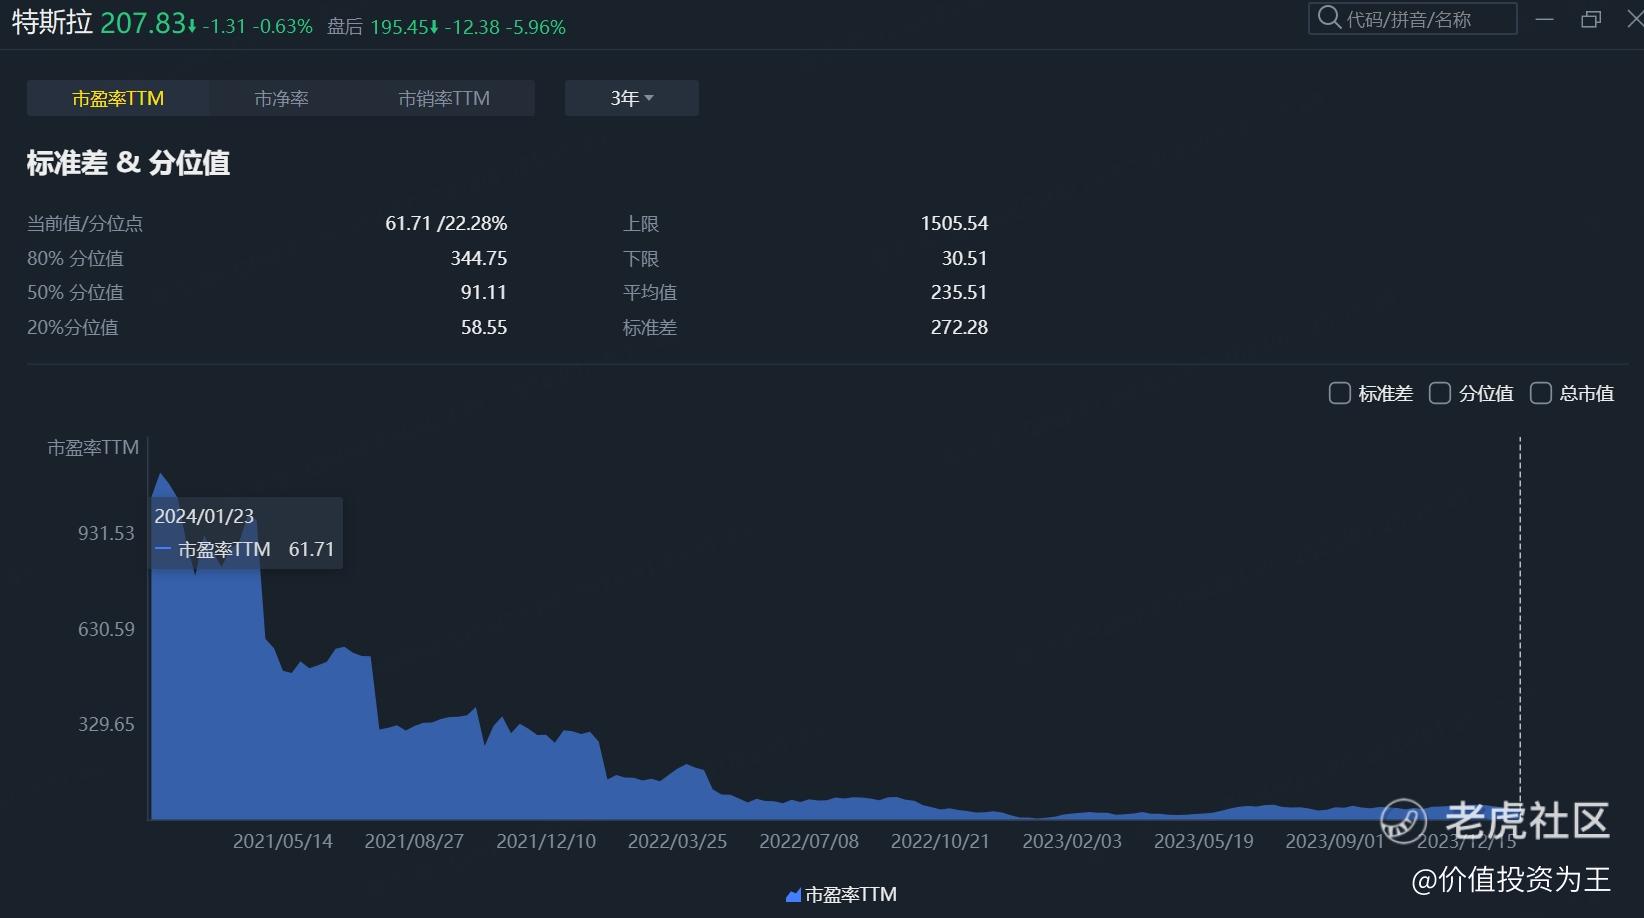
Task: Click the 平均值 value 235.51
Action: (x=959, y=292)
